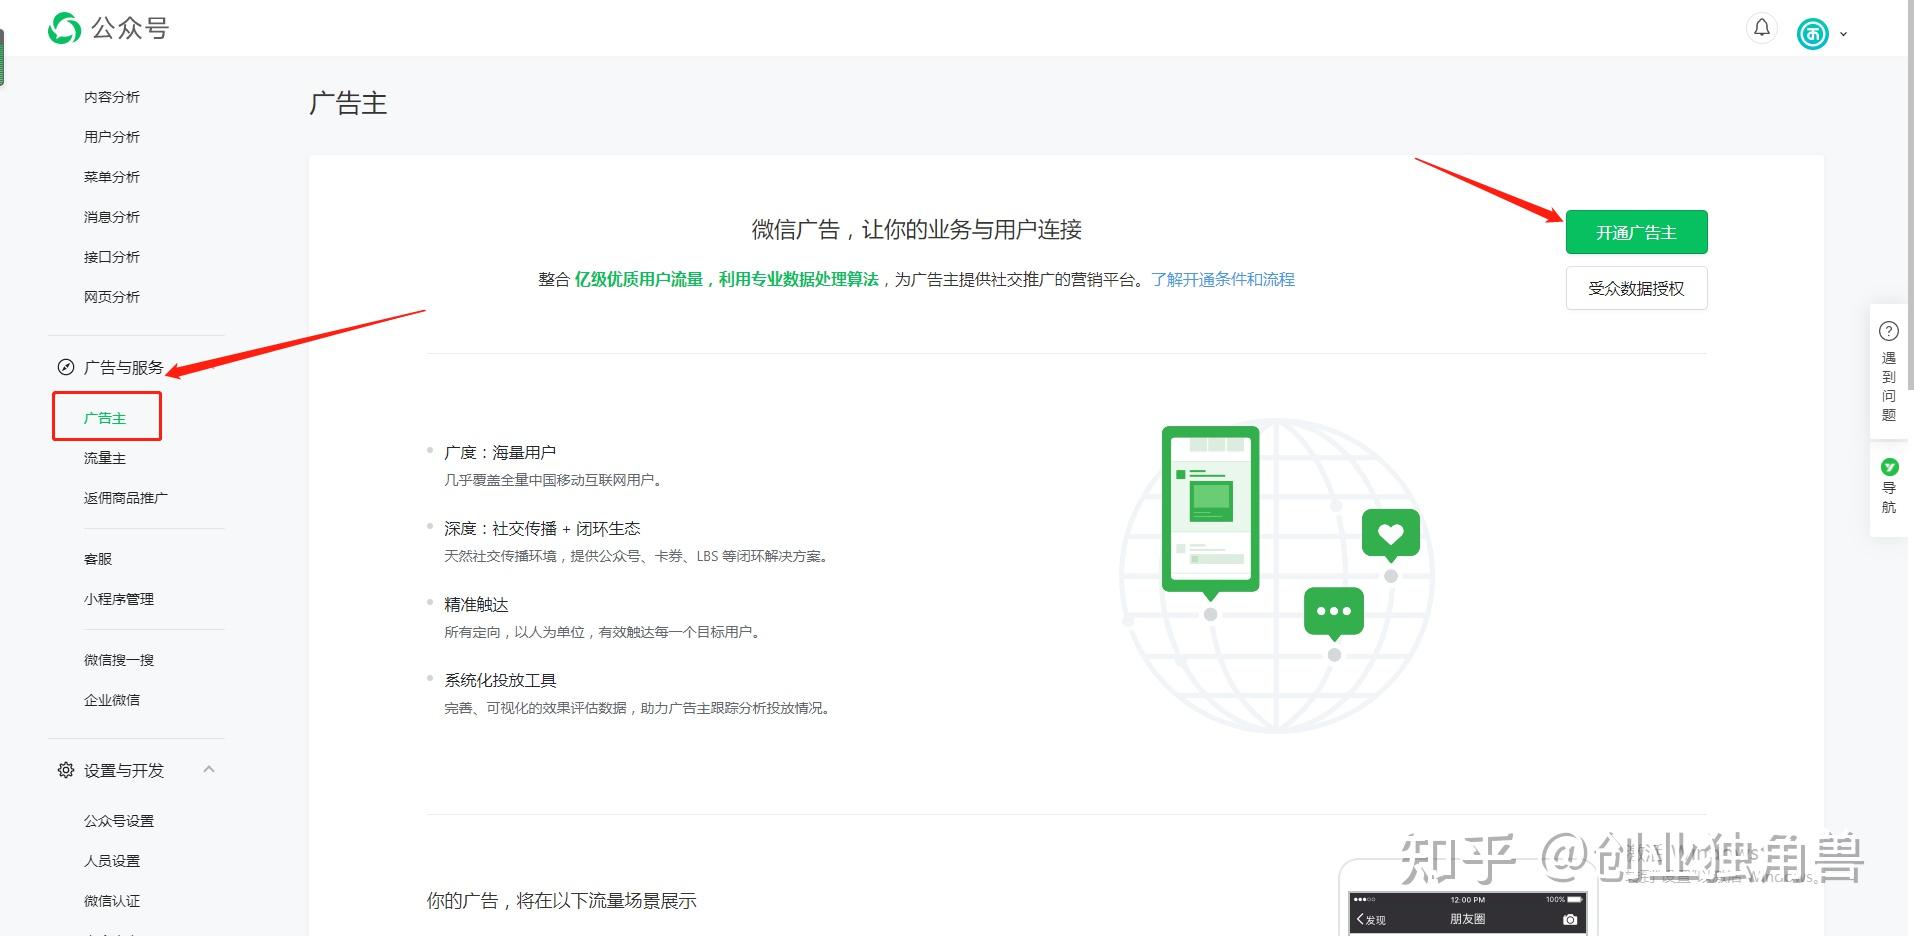The width and height of the screenshot is (1914, 936).
Task: Open 公众号设置 in the sidebar
Action: pyautogui.click(x=119, y=821)
